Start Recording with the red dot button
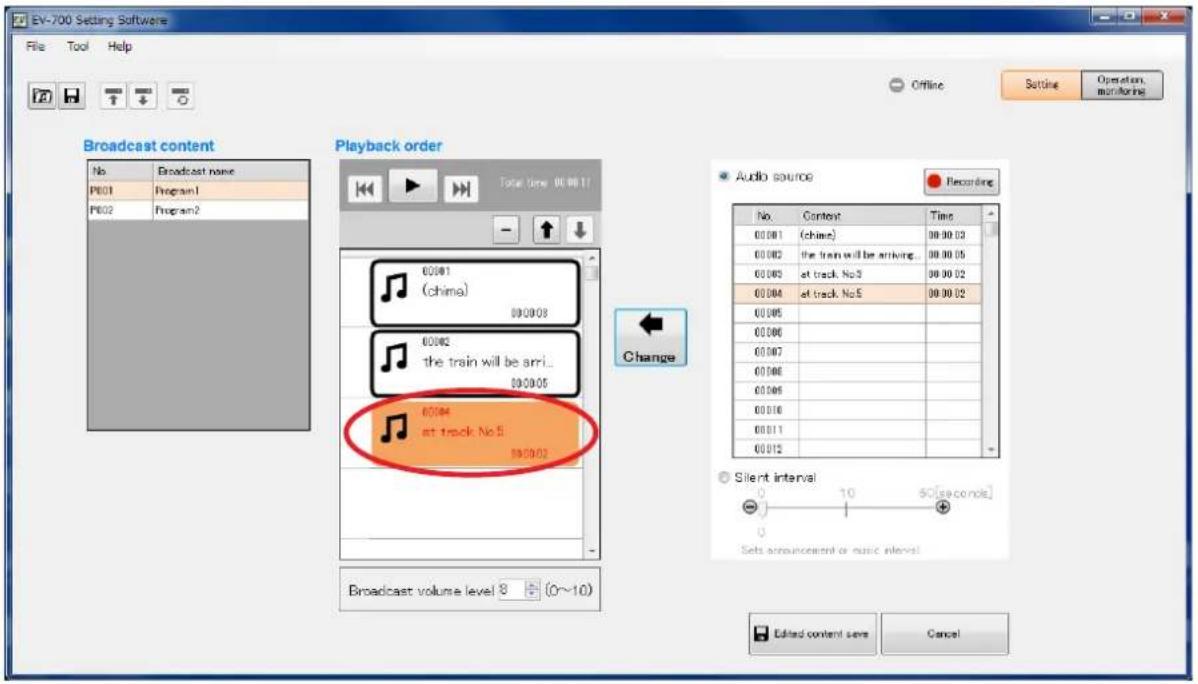This screenshot has width=1198, height=684. click(961, 182)
